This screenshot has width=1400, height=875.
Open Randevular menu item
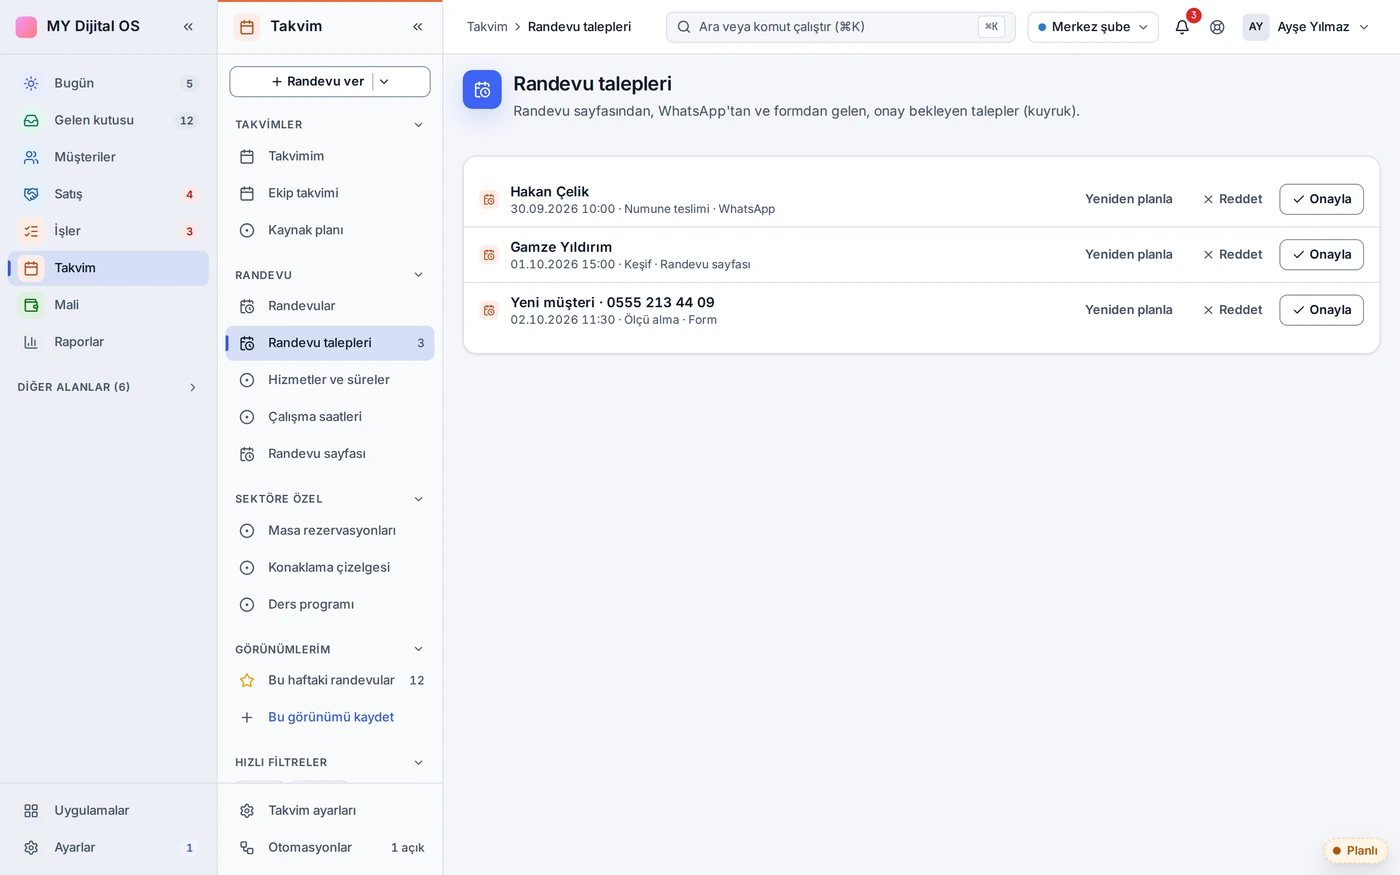click(x=330, y=306)
